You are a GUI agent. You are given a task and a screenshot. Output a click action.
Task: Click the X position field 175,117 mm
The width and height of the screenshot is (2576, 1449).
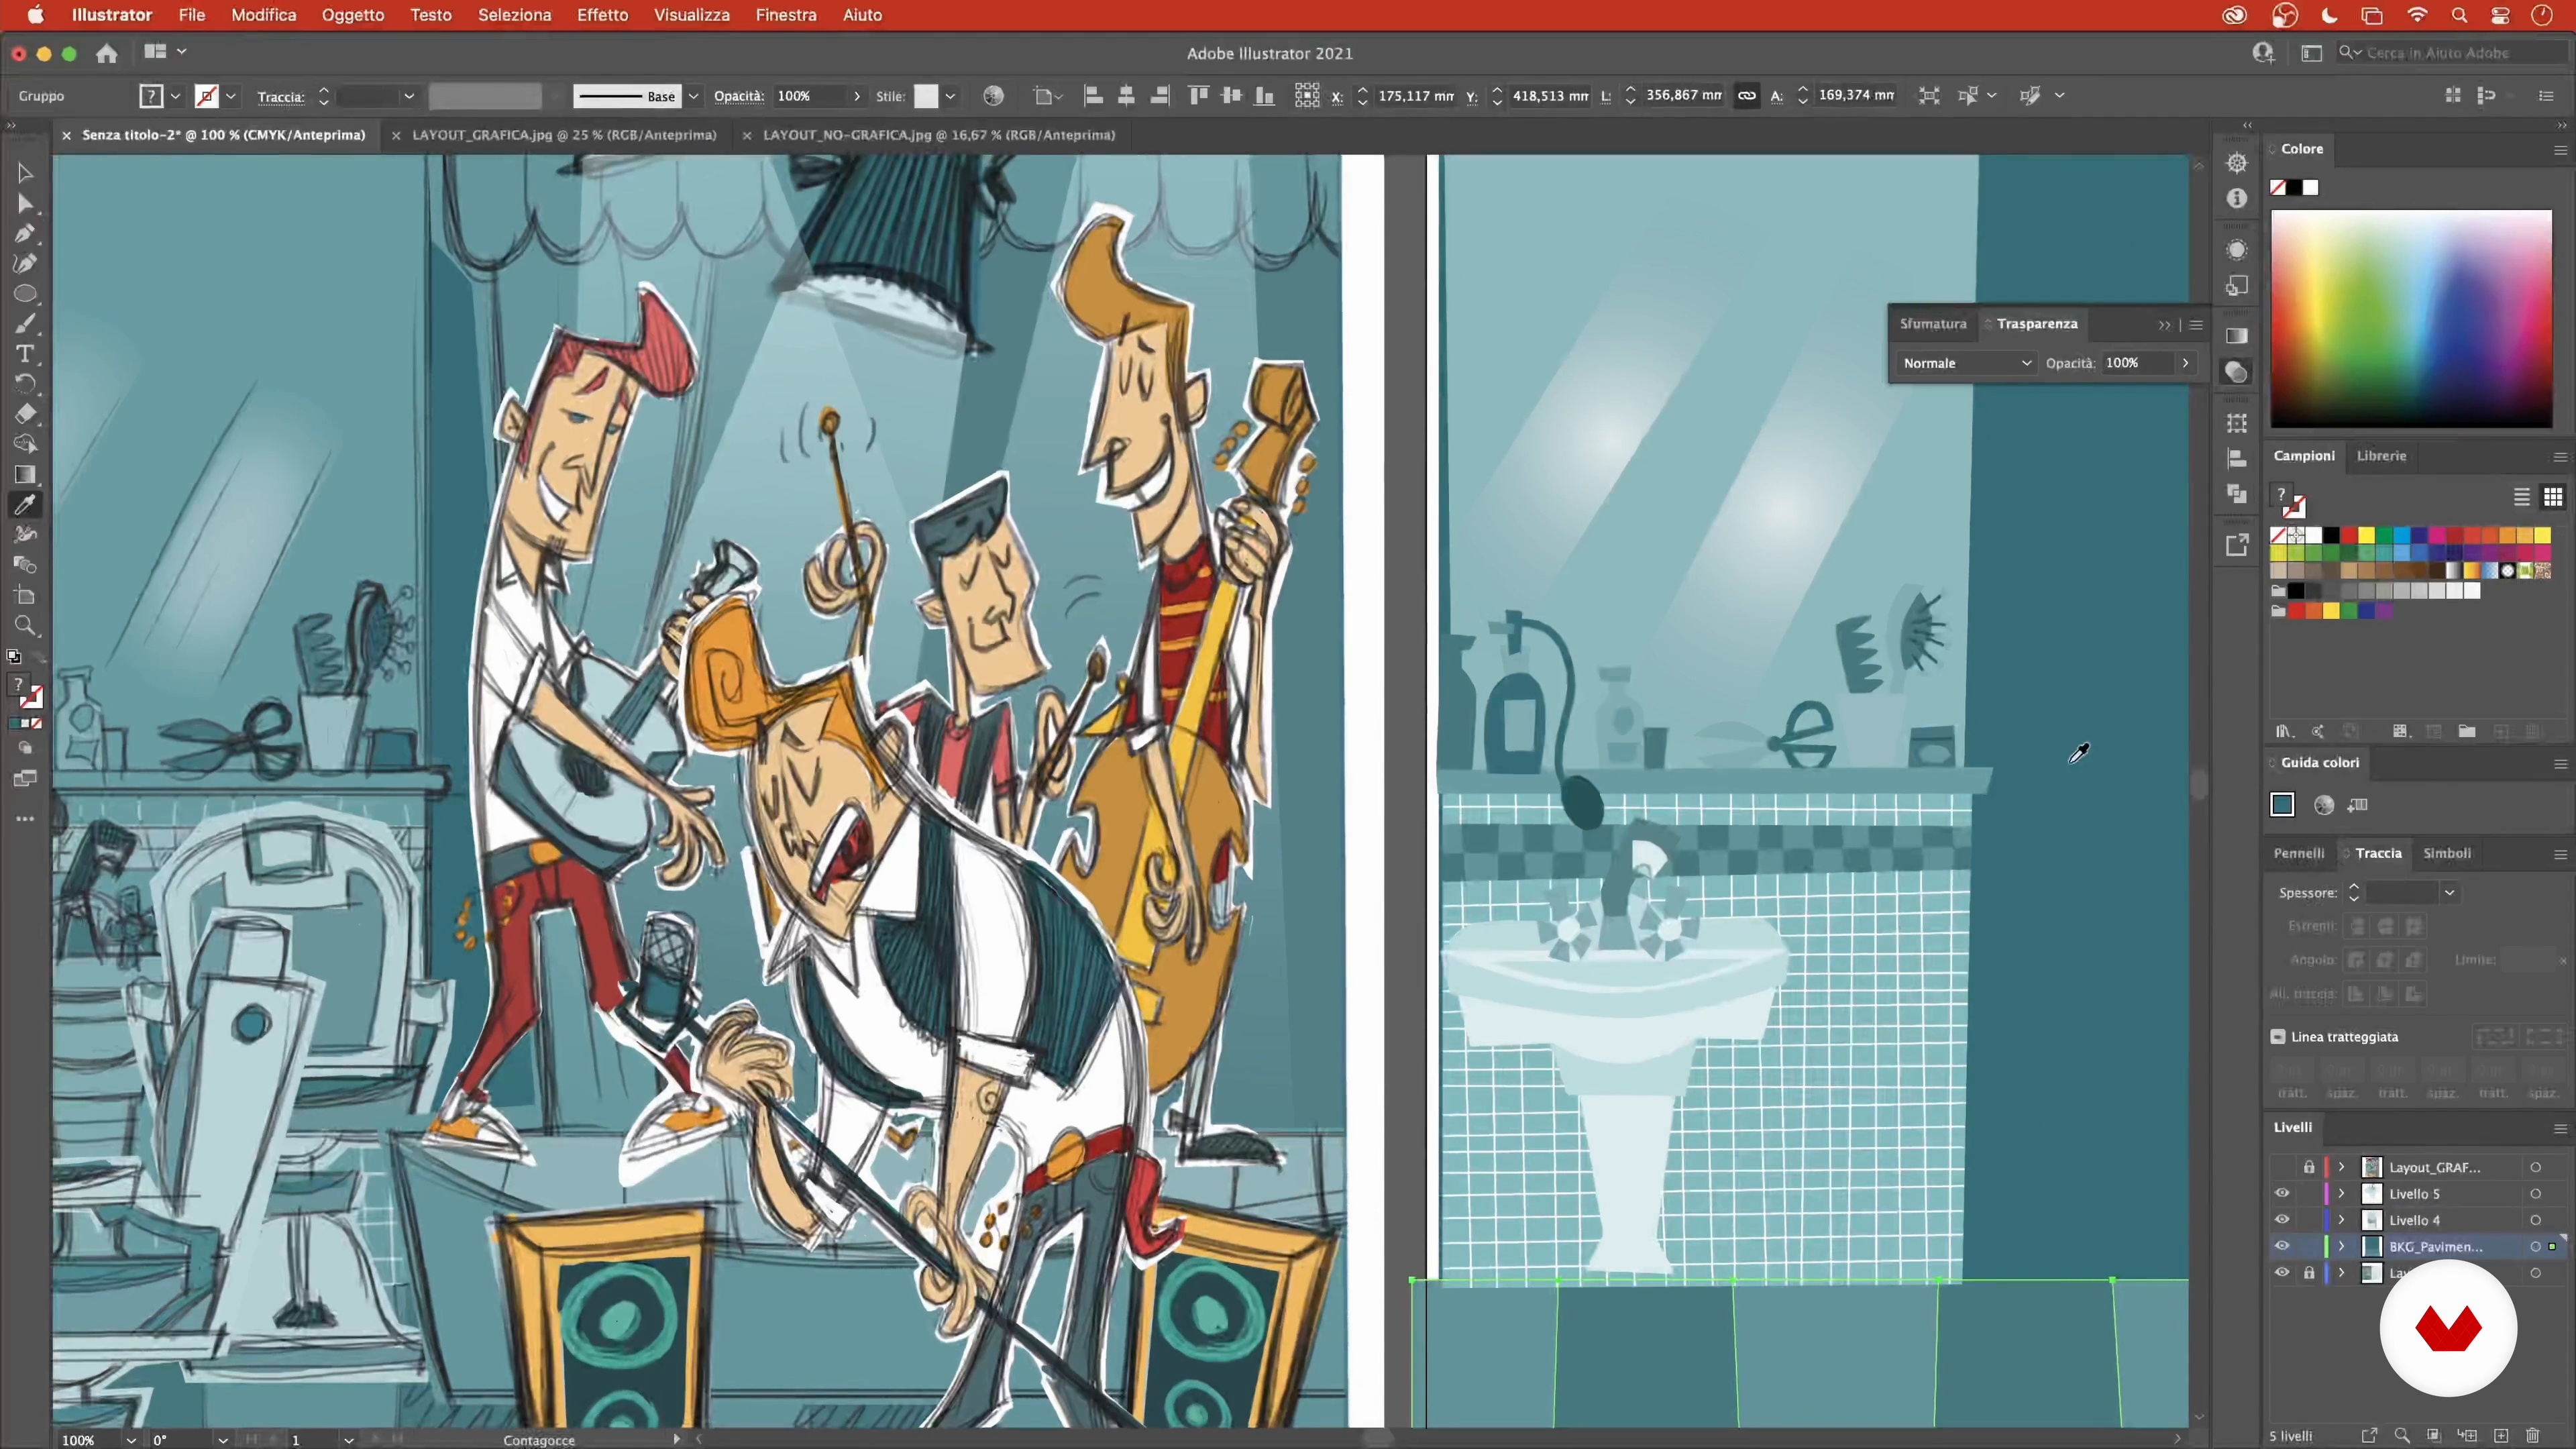pyautogui.click(x=1415, y=96)
